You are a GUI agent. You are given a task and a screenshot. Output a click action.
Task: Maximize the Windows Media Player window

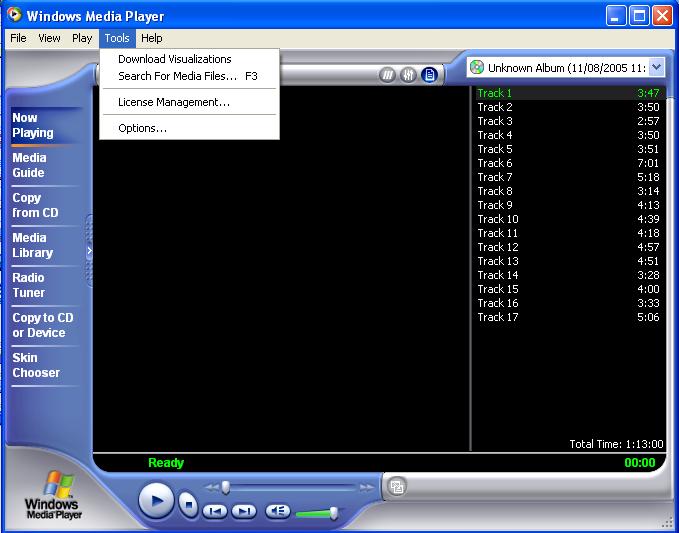[639, 16]
